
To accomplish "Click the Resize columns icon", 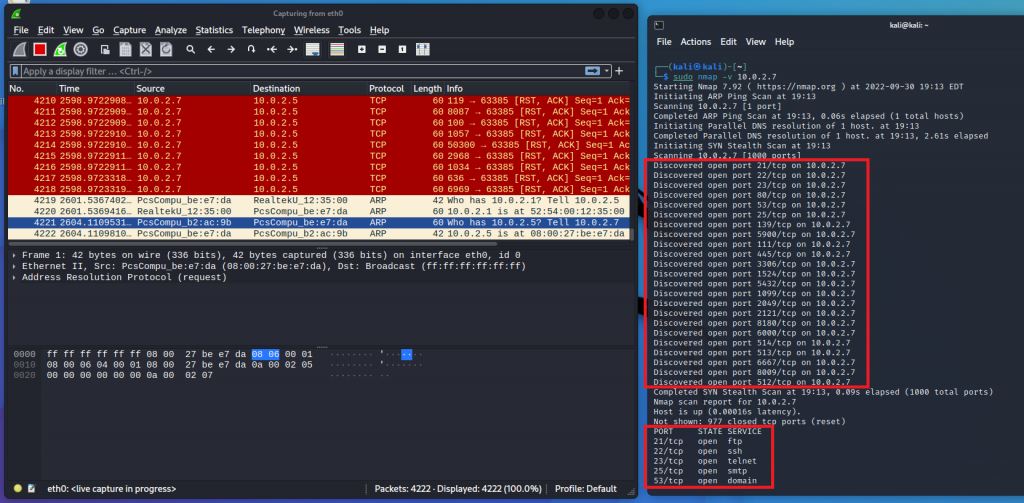I will point(423,49).
